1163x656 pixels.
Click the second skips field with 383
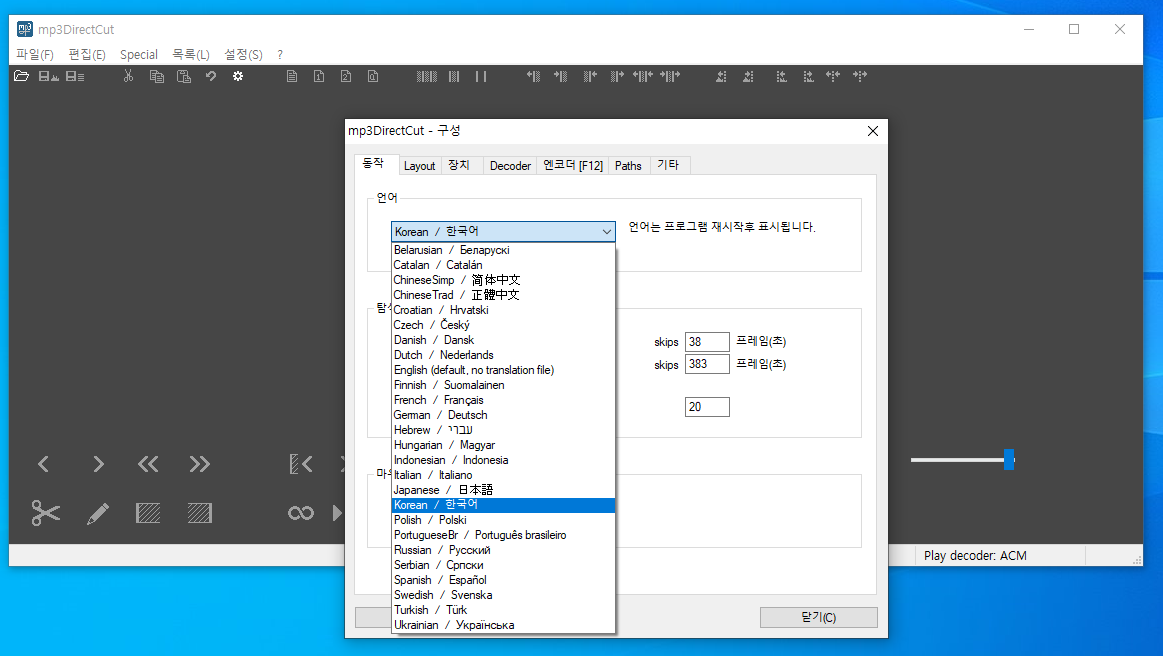707,364
